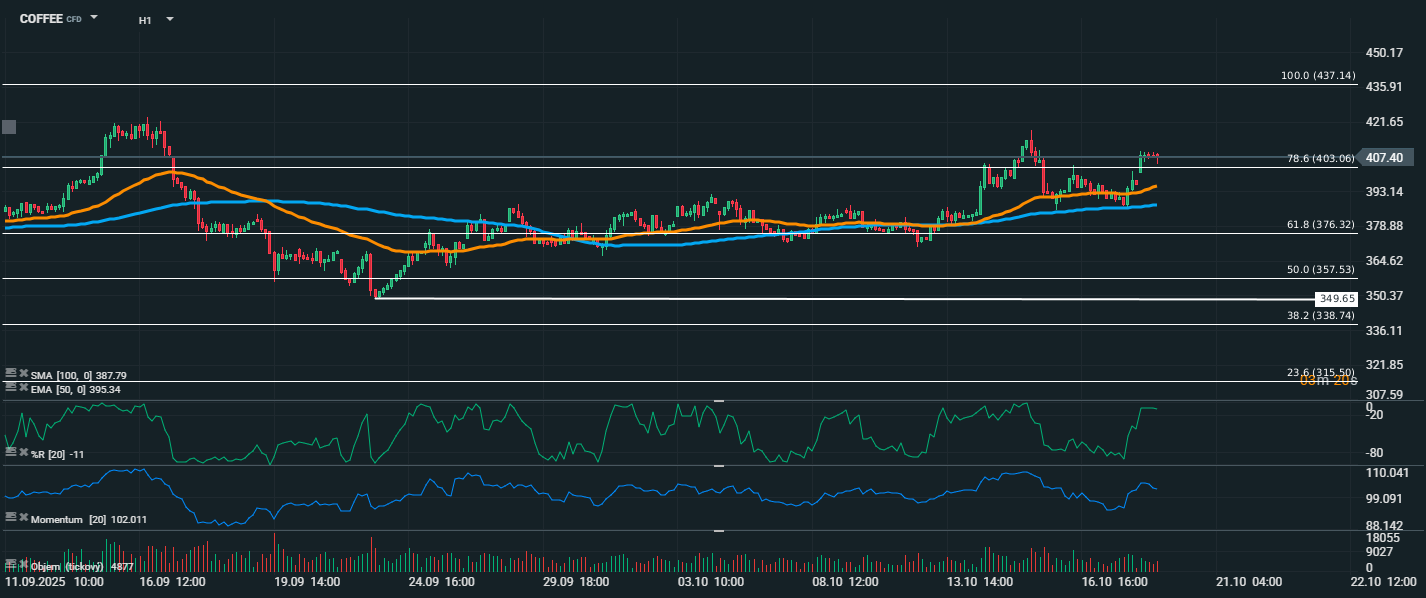
Task: Open settings icon for %R indicator
Action: point(10,453)
